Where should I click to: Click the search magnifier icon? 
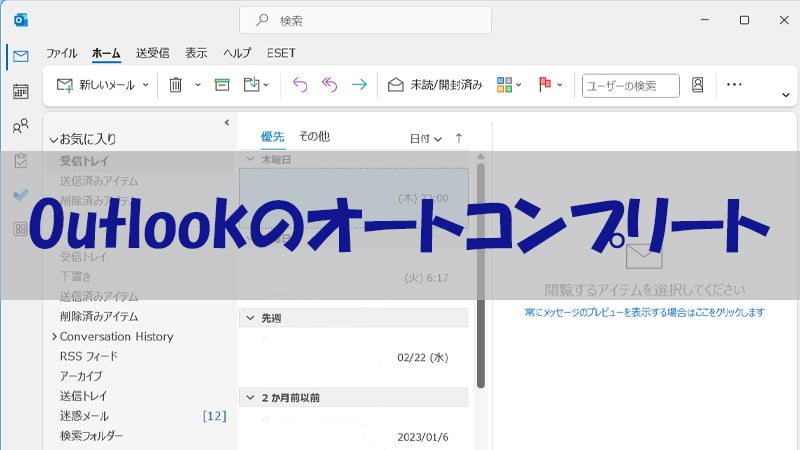pyautogui.click(x=262, y=20)
